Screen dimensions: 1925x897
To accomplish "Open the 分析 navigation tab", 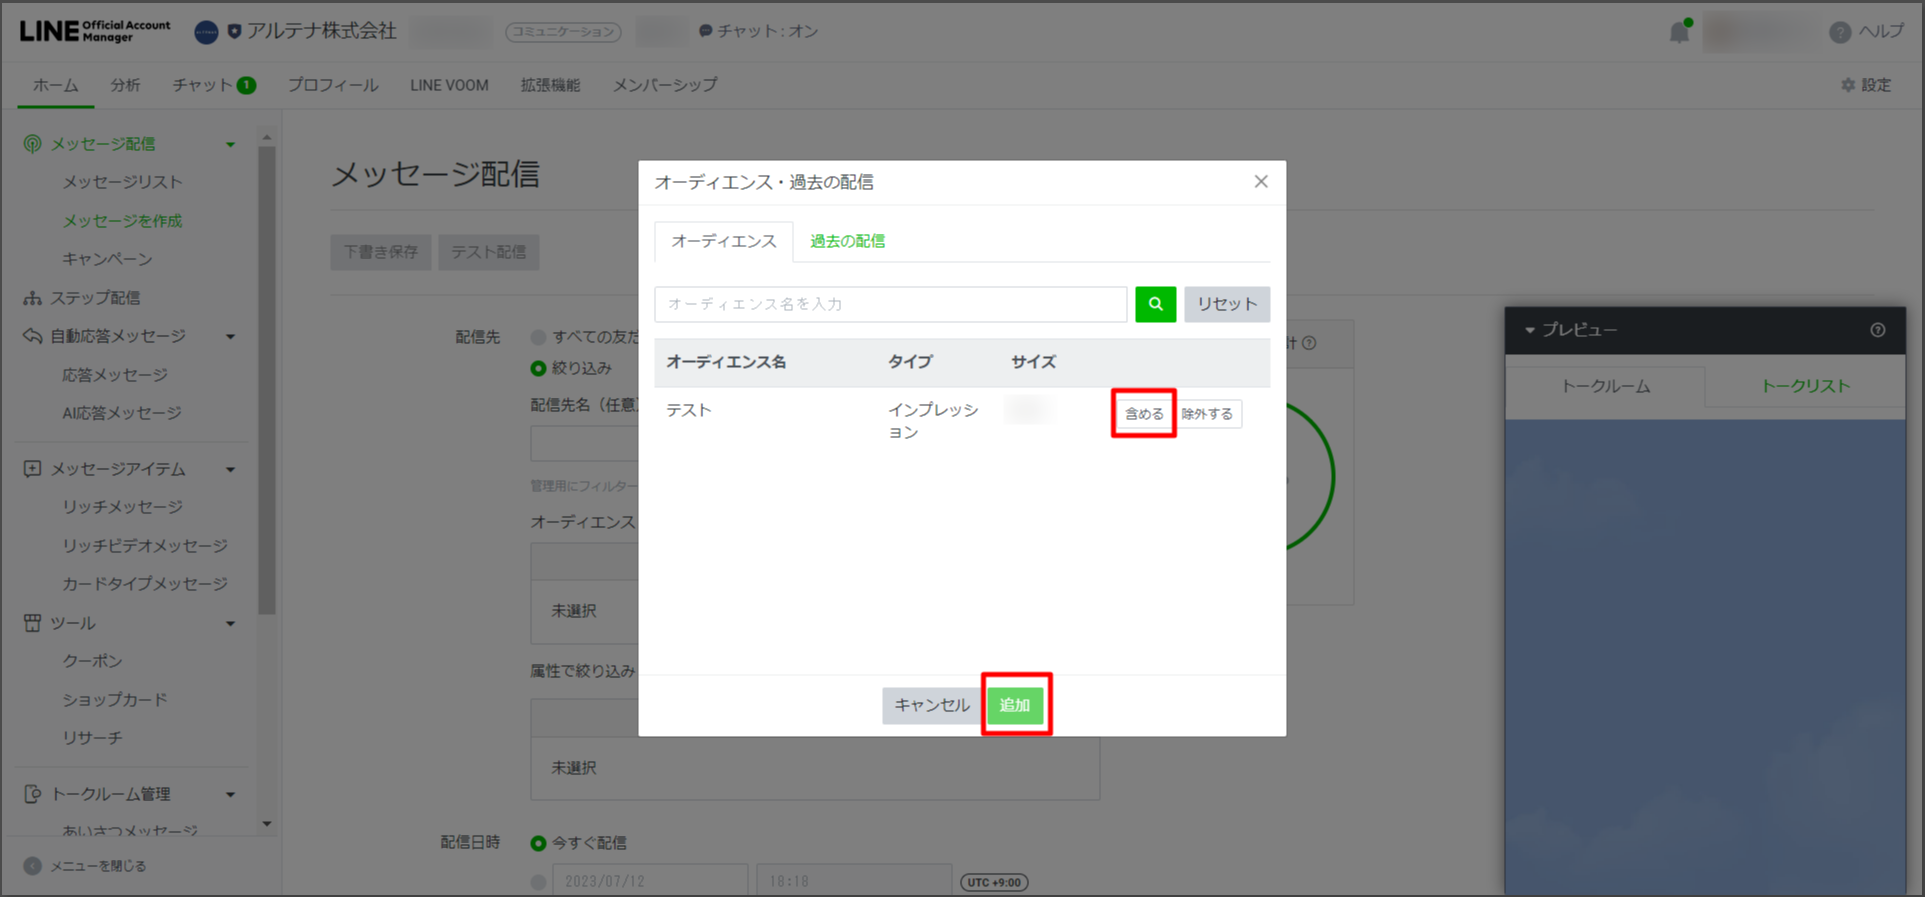I will 125,85.
